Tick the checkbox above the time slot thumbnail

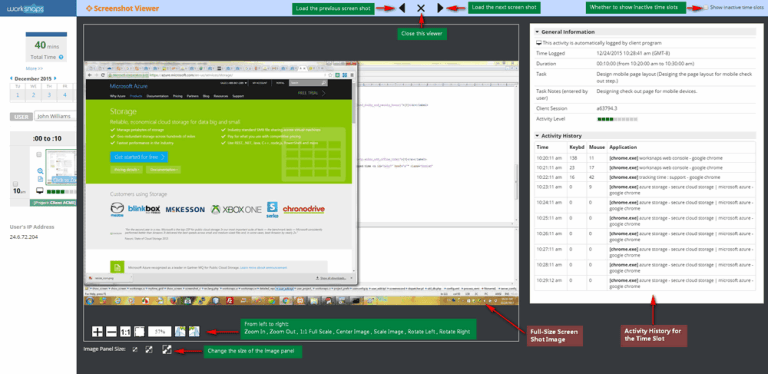pos(39,154)
